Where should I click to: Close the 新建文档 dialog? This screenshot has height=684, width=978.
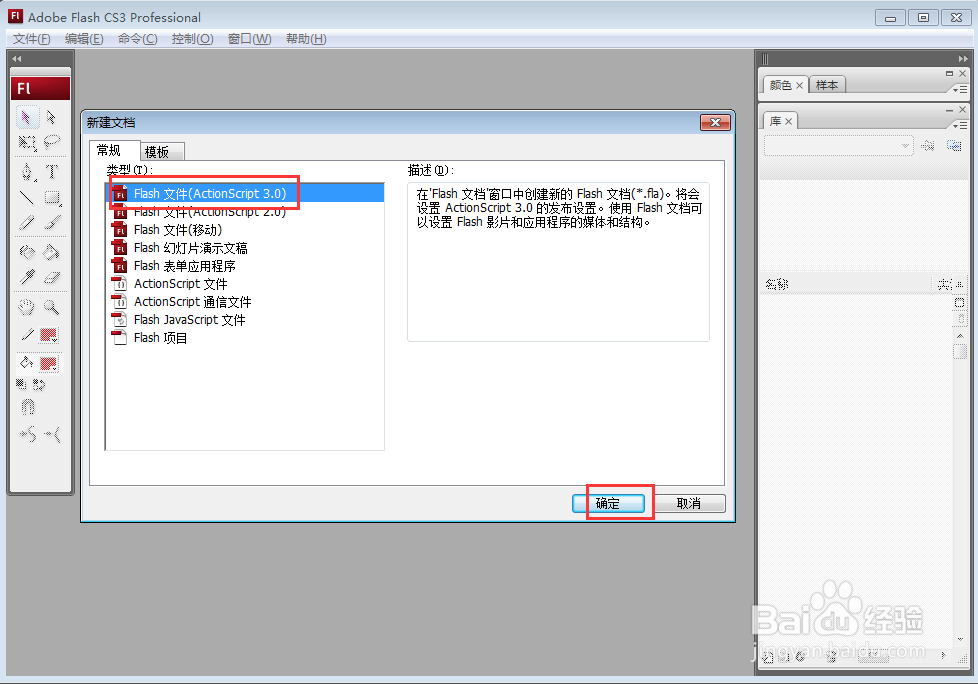pyautogui.click(x=715, y=122)
